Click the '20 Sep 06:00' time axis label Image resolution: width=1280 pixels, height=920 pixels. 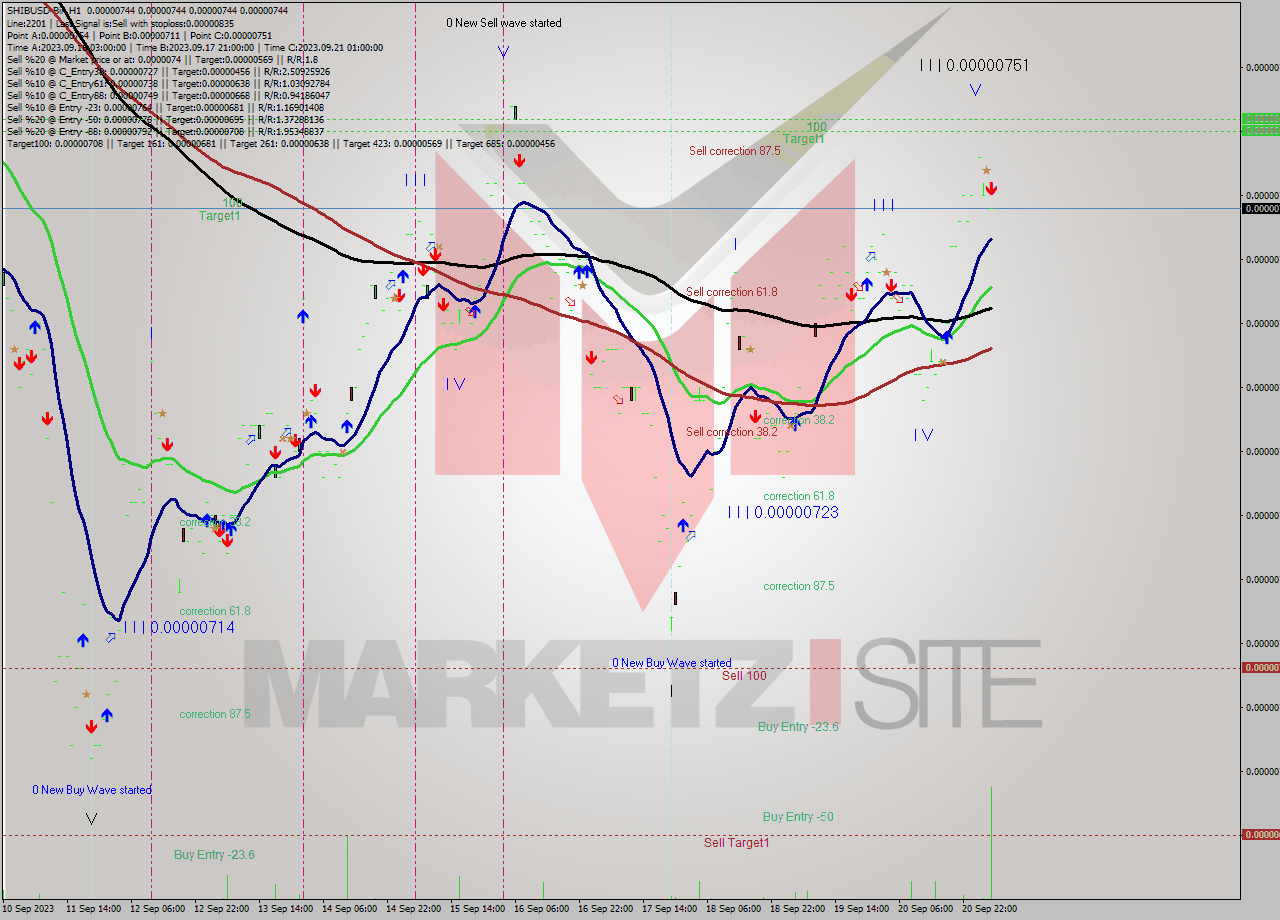point(926,909)
